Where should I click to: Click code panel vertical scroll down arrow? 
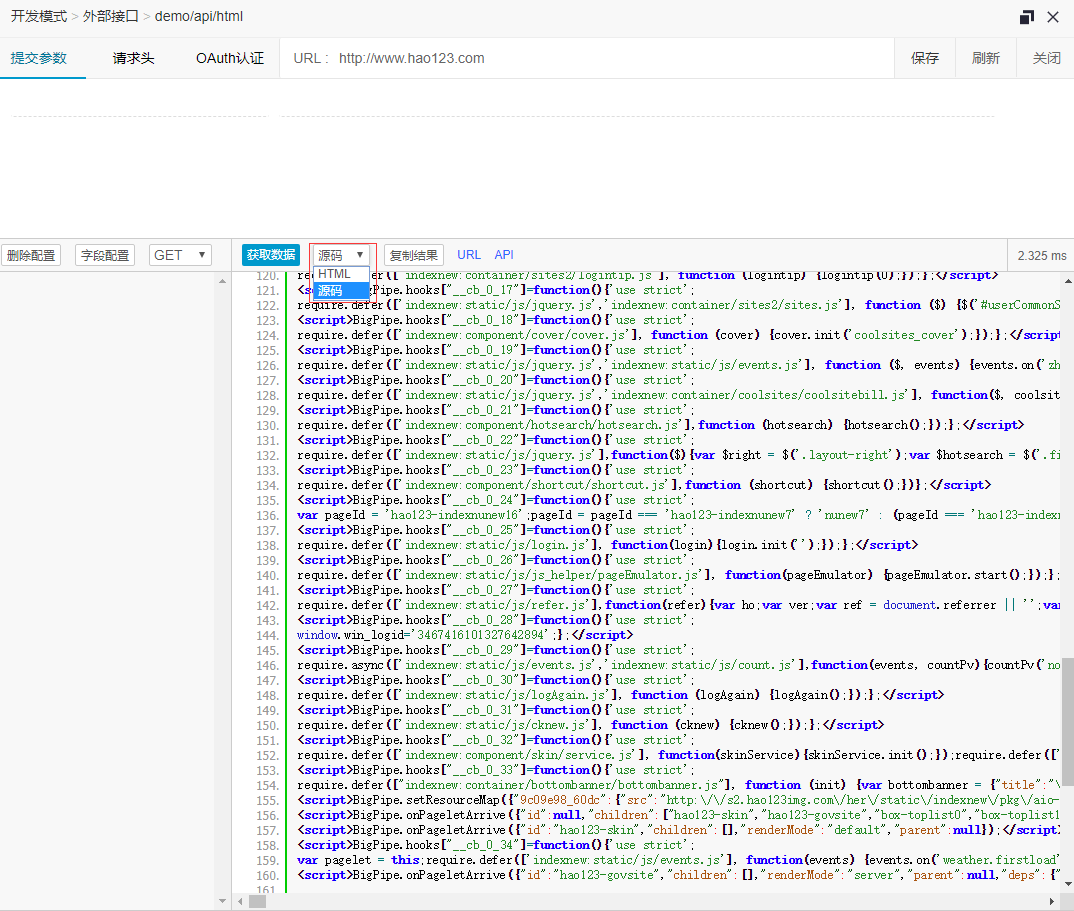click(x=1068, y=885)
